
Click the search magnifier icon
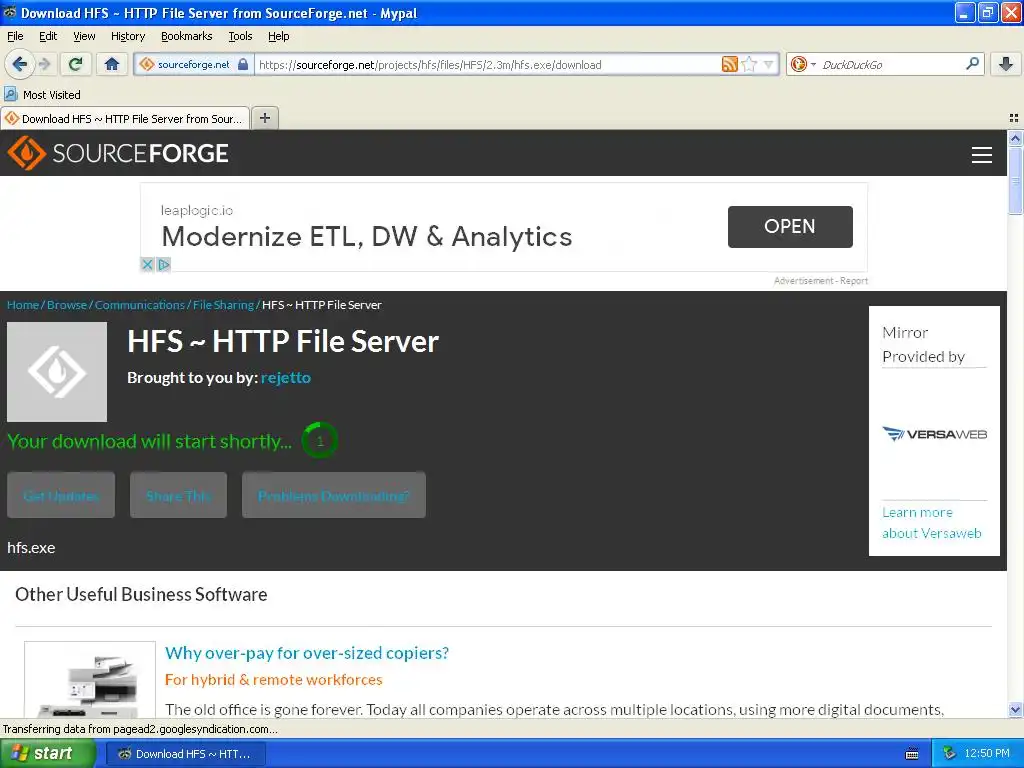(x=972, y=64)
